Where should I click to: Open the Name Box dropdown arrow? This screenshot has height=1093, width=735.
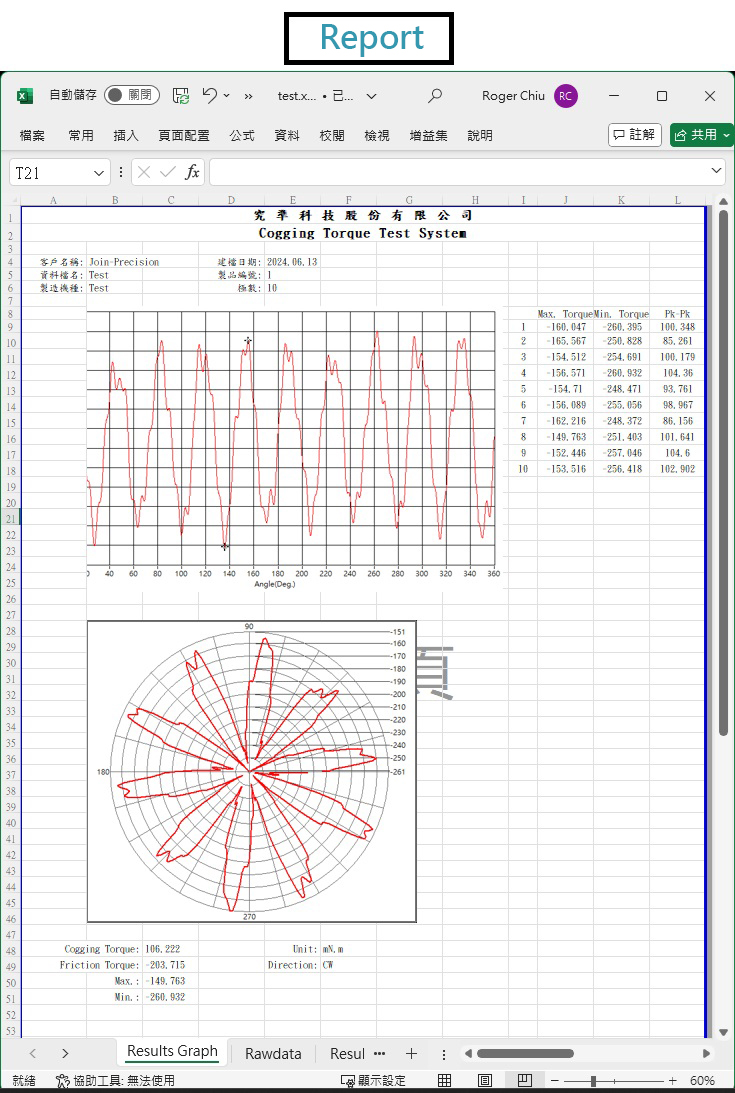click(99, 173)
